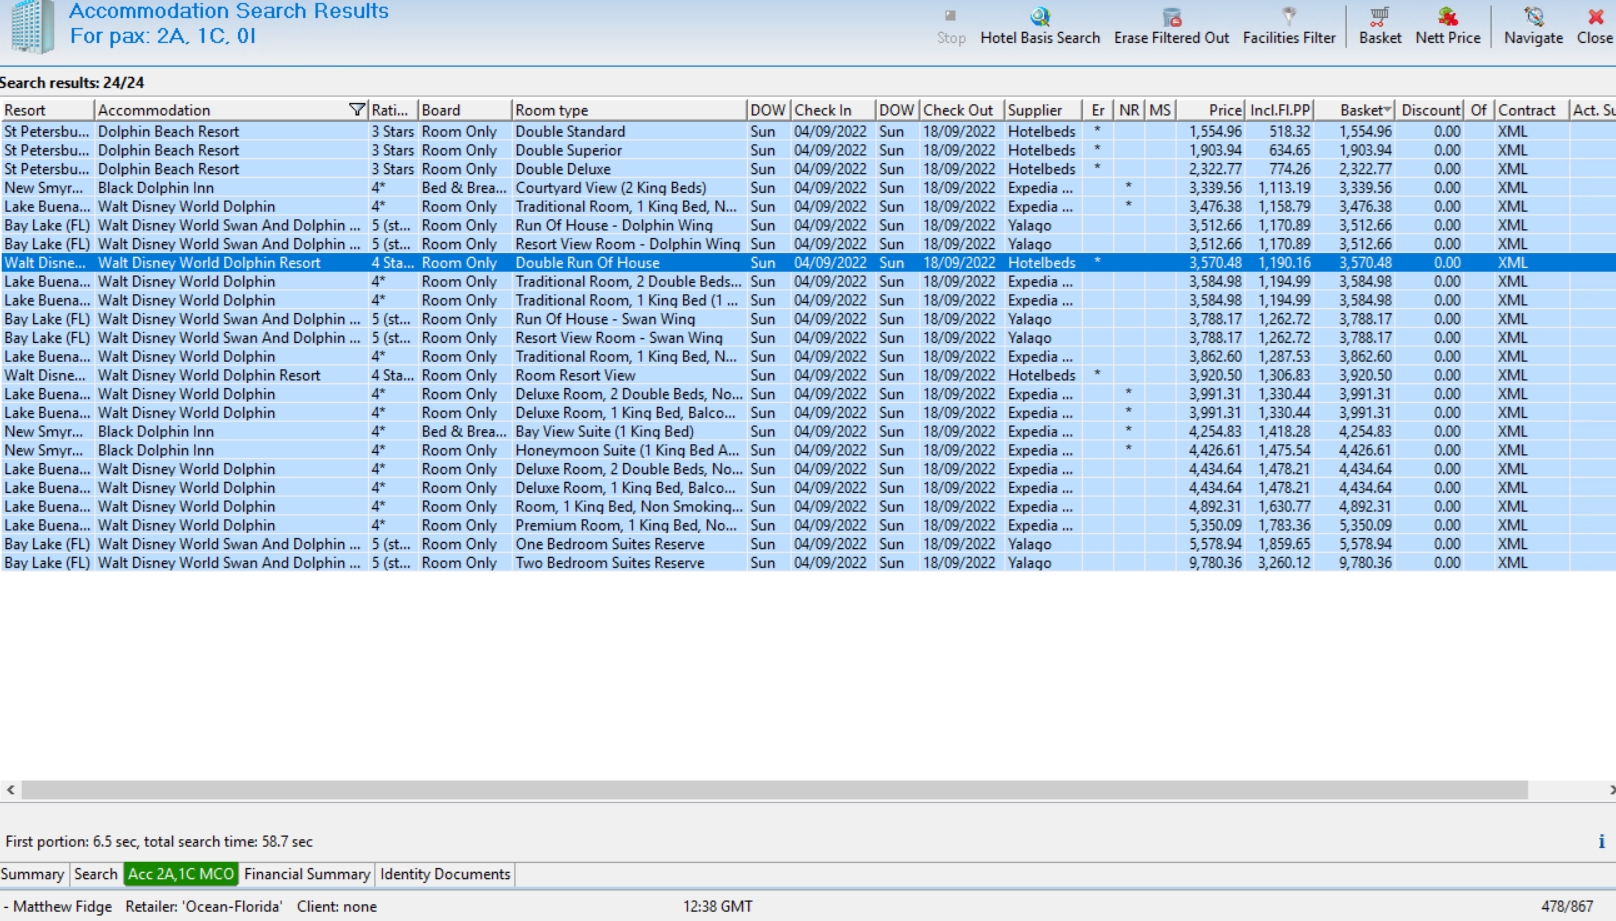Click the Erase Filtered Out toolbar button

[x=1171, y=27]
